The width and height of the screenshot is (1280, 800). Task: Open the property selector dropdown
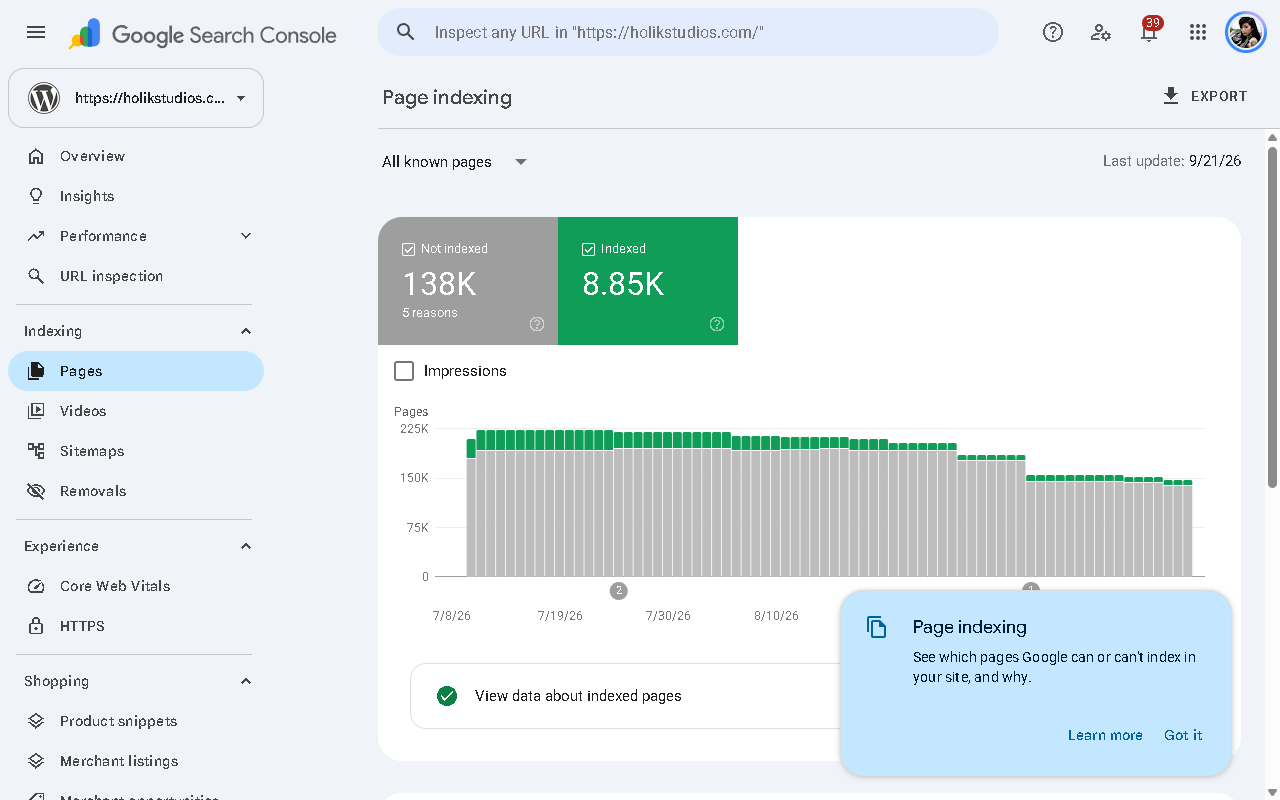(x=136, y=98)
